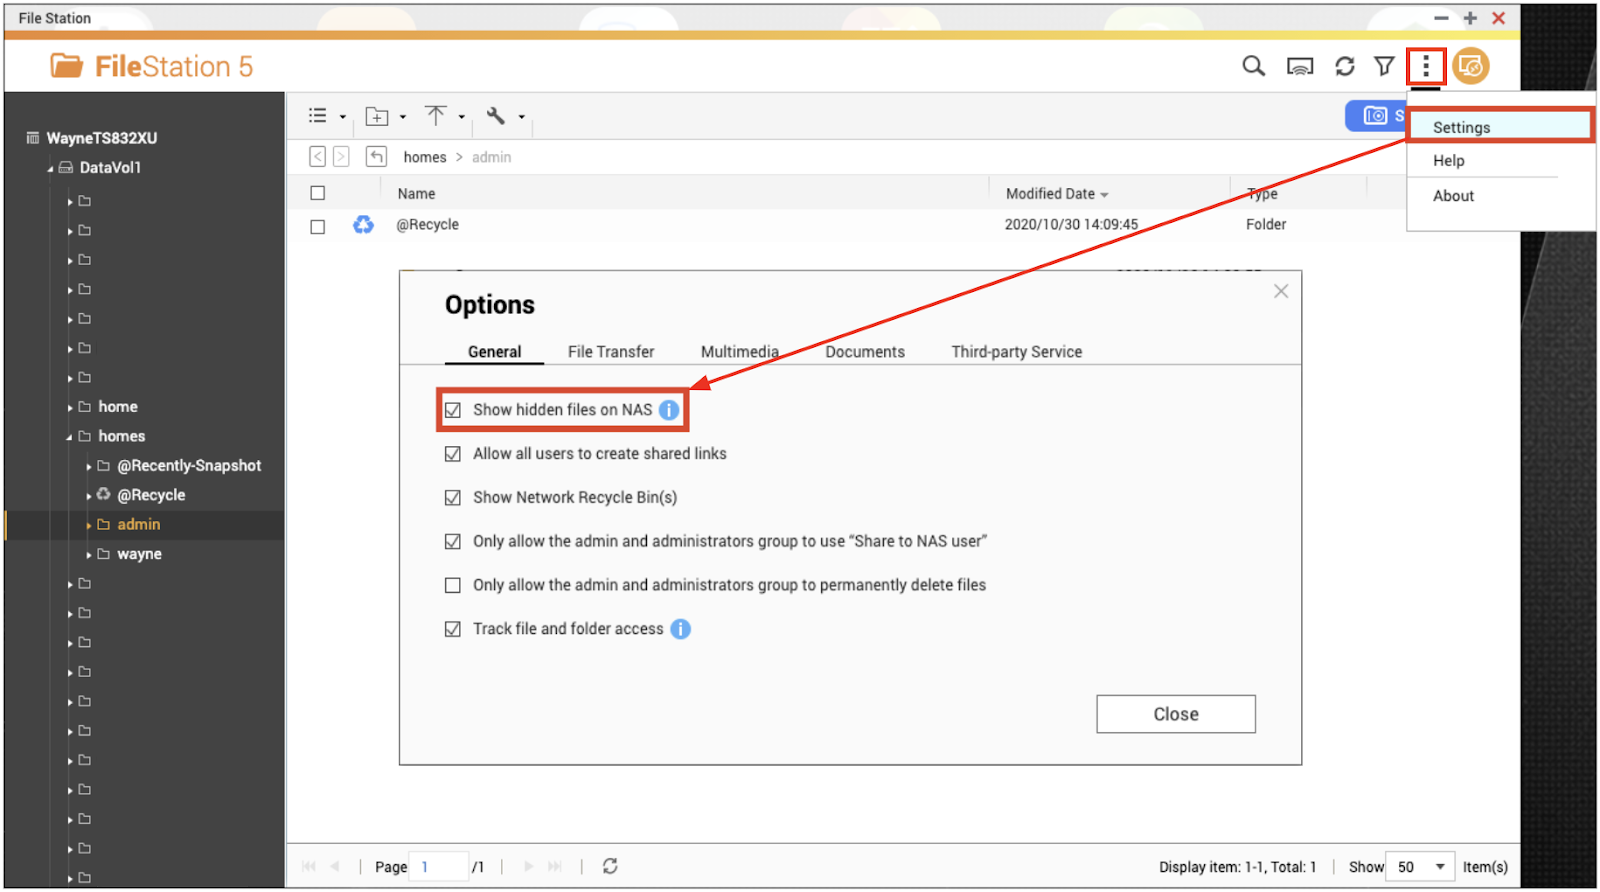Click the Page number input field
Viewport: 1600px width, 892px height.
tap(440, 867)
